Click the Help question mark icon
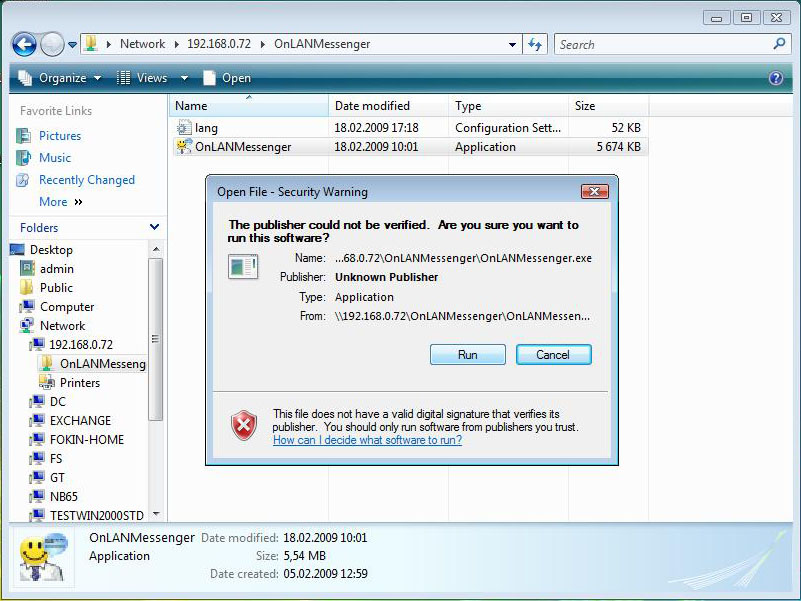 tap(775, 78)
